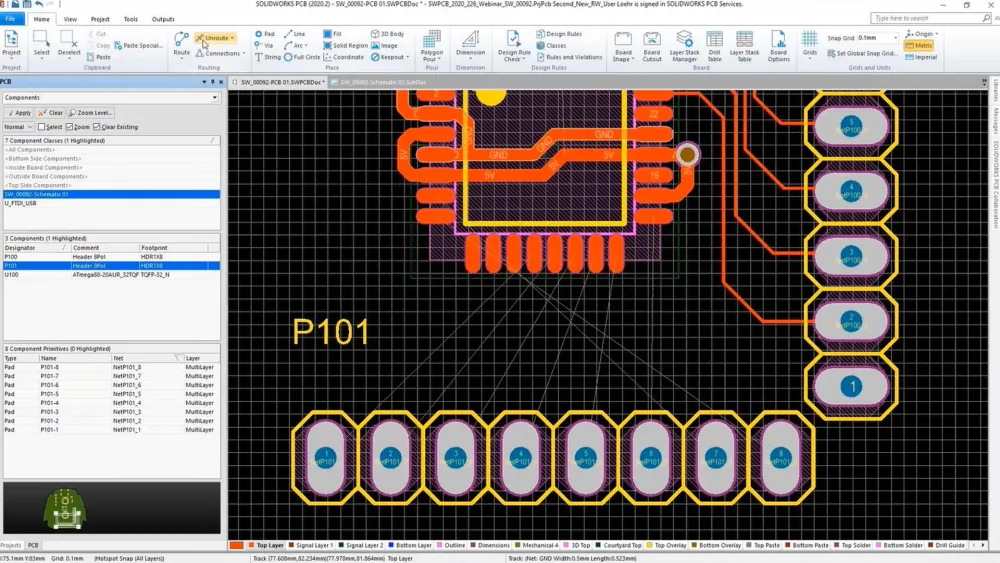Click Set Global Snap Grid
This screenshot has height=563, width=1000.
pos(862,54)
